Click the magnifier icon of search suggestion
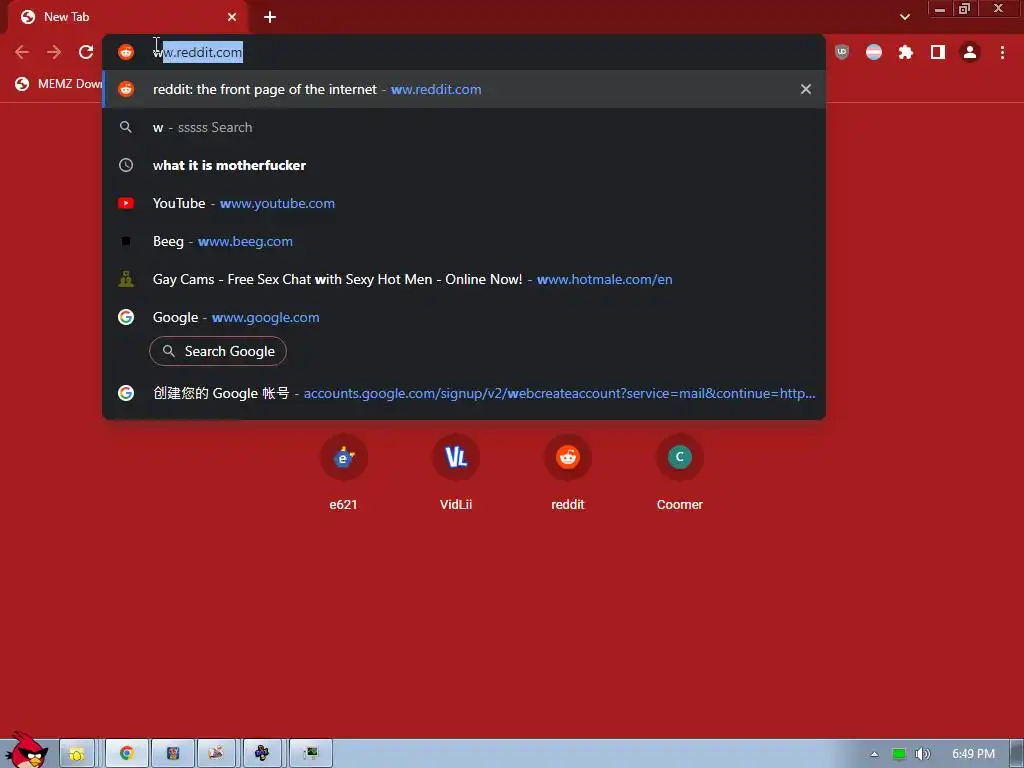Viewport: 1024px width, 768px height. 126,127
